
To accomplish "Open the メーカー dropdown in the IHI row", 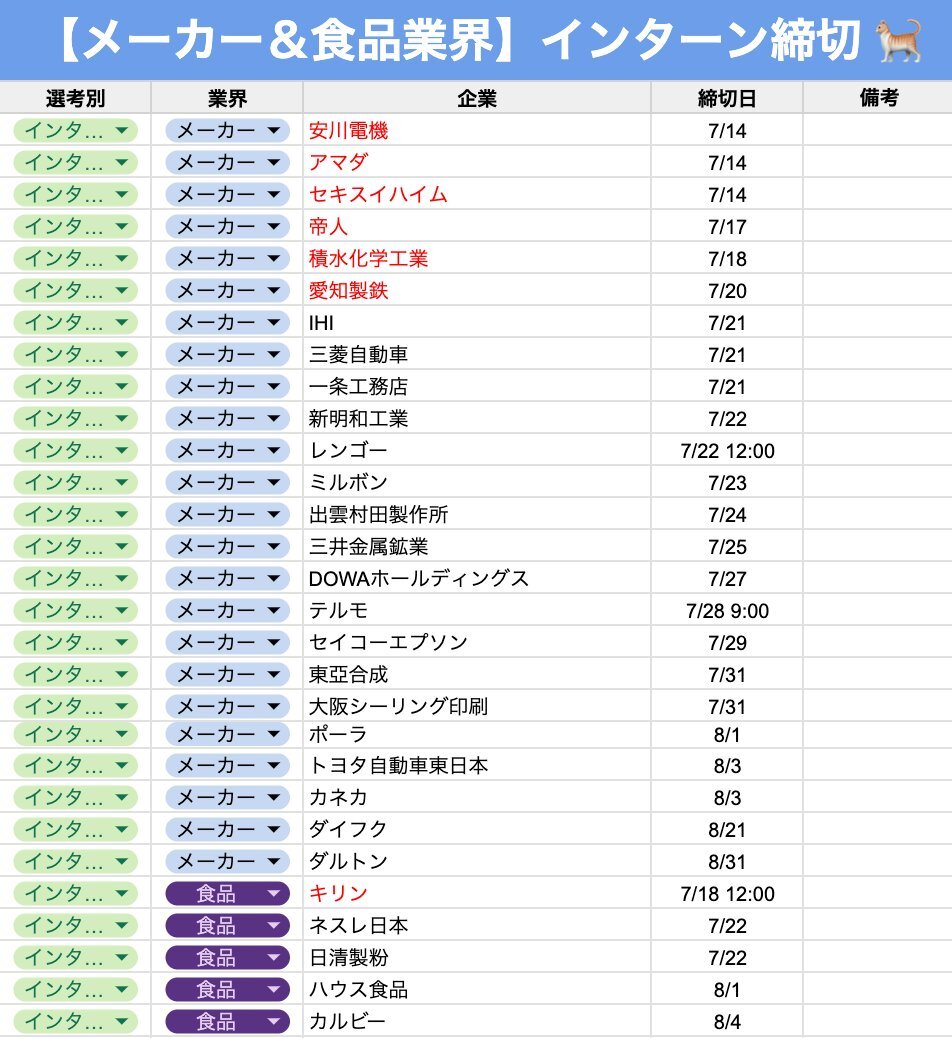I will [227, 322].
